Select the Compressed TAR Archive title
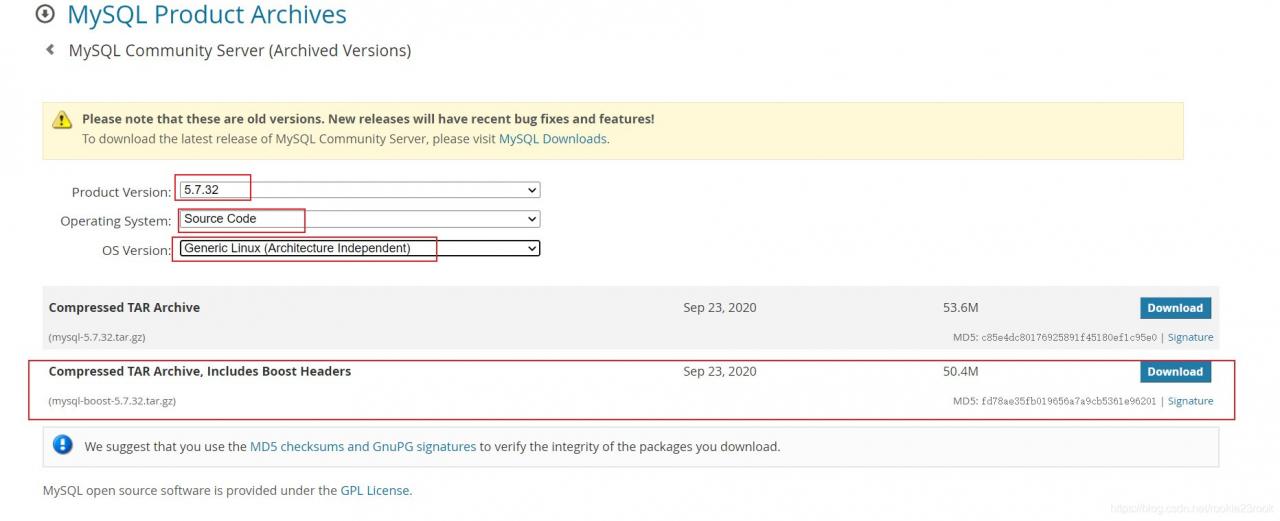The width and height of the screenshot is (1280, 521). pos(124,308)
